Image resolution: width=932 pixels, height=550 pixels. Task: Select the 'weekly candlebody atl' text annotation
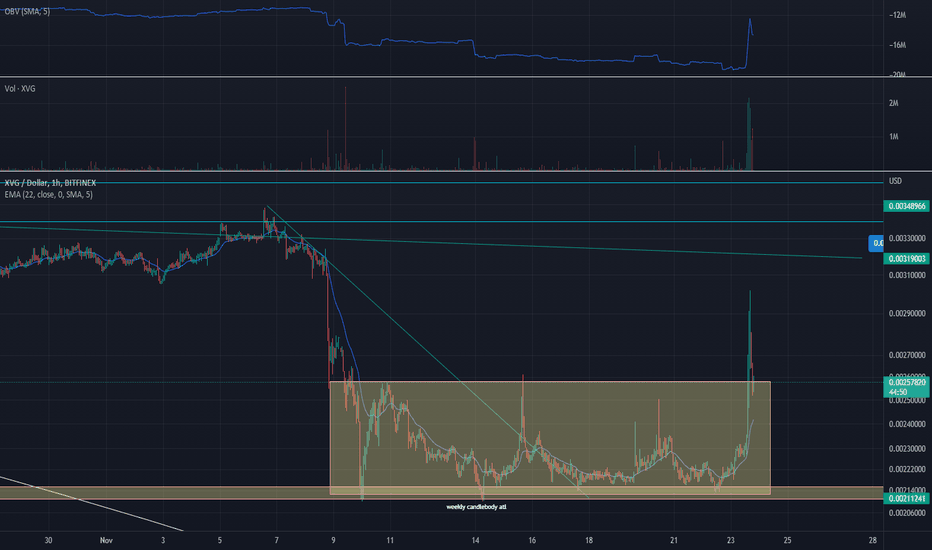click(x=476, y=507)
